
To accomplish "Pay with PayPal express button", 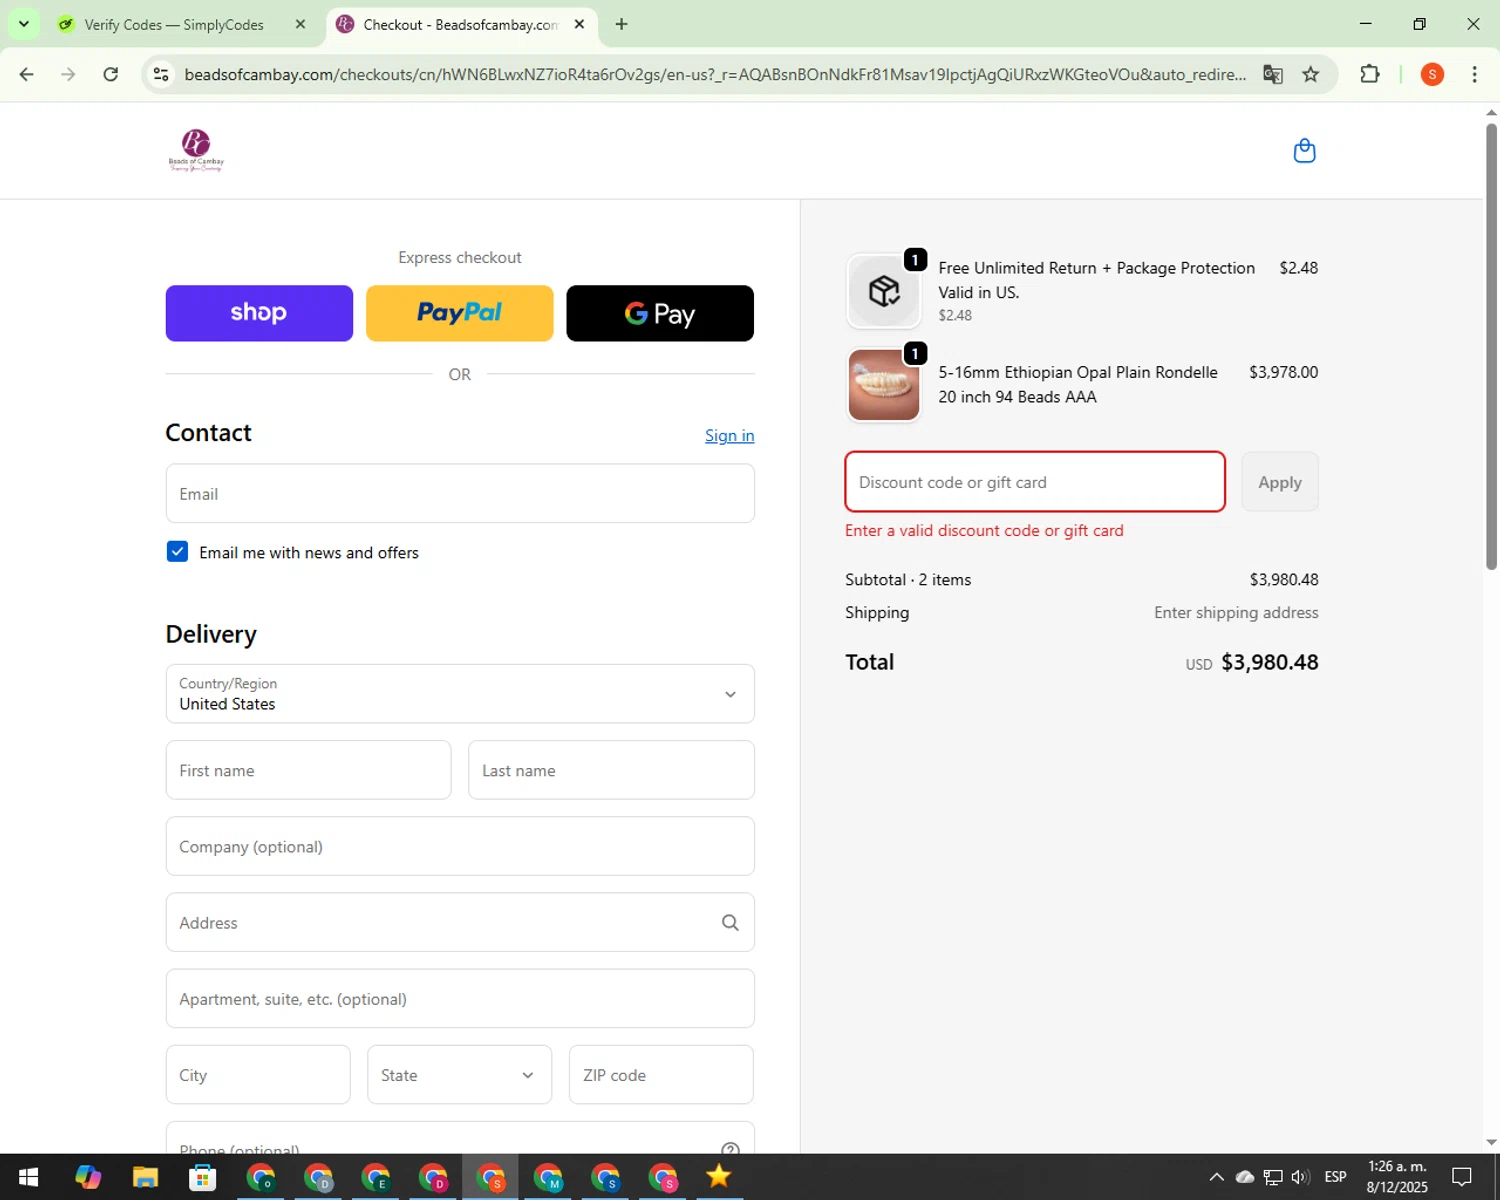I will point(460,313).
